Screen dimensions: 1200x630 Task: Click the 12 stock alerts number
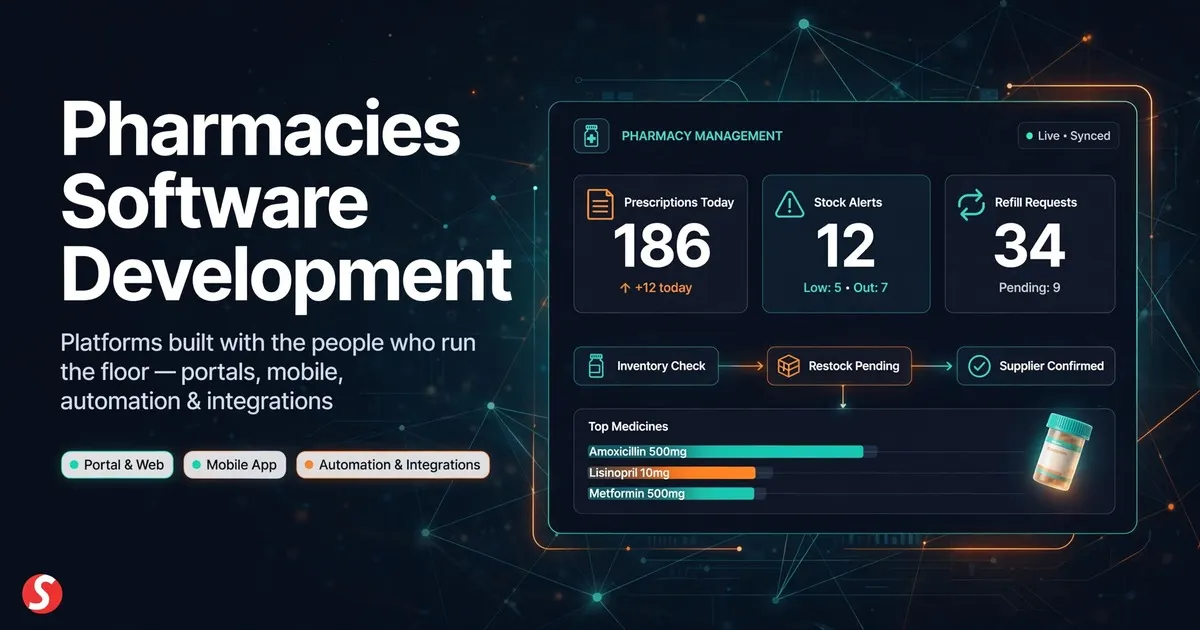[846, 246]
